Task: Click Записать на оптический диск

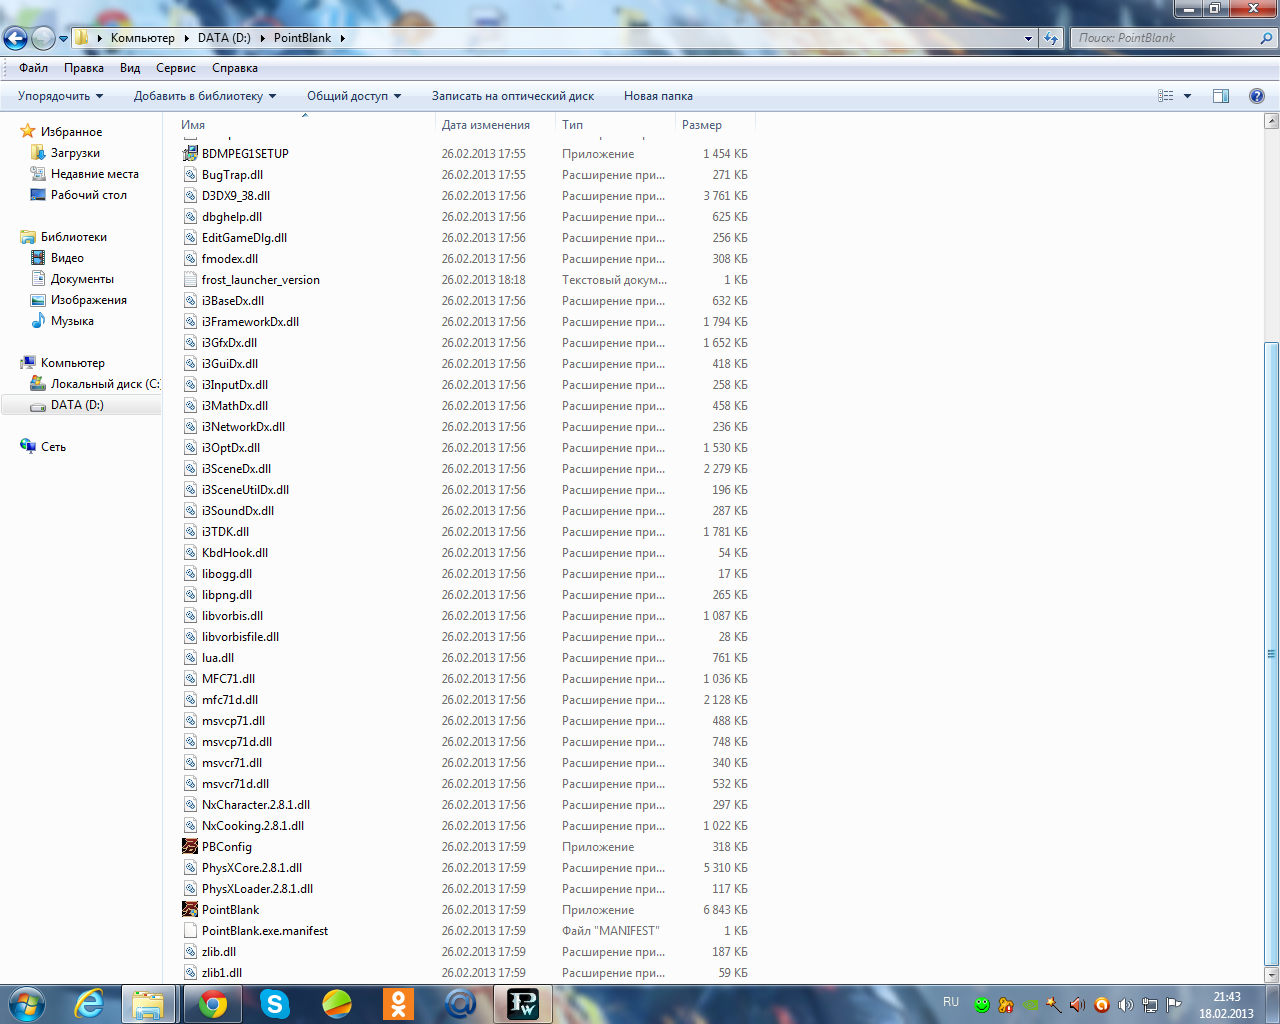Action: pos(513,96)
